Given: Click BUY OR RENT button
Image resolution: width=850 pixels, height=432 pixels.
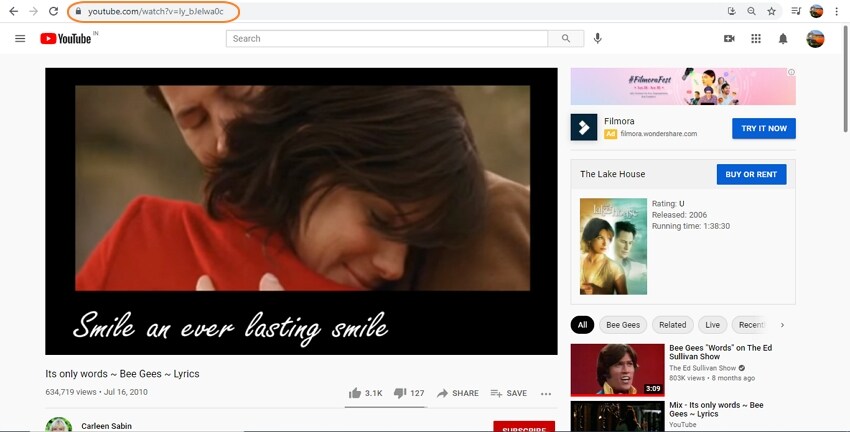Looking at the screenshot, I should click(x=751, y=175).
